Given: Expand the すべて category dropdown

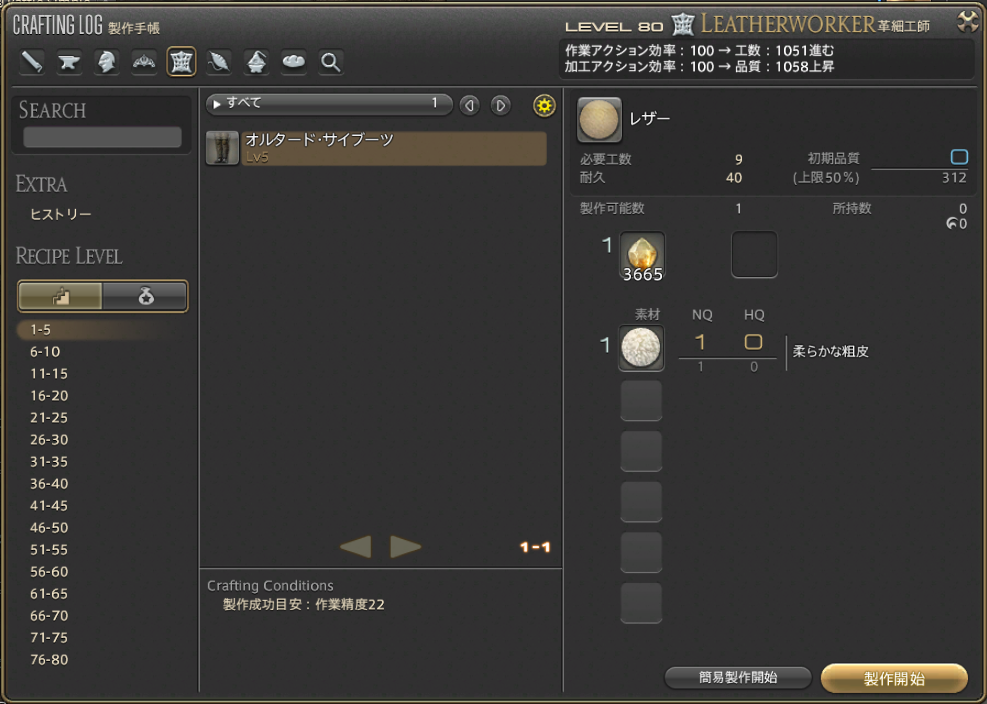Looking at the screenshot, I should coord(329,104).
